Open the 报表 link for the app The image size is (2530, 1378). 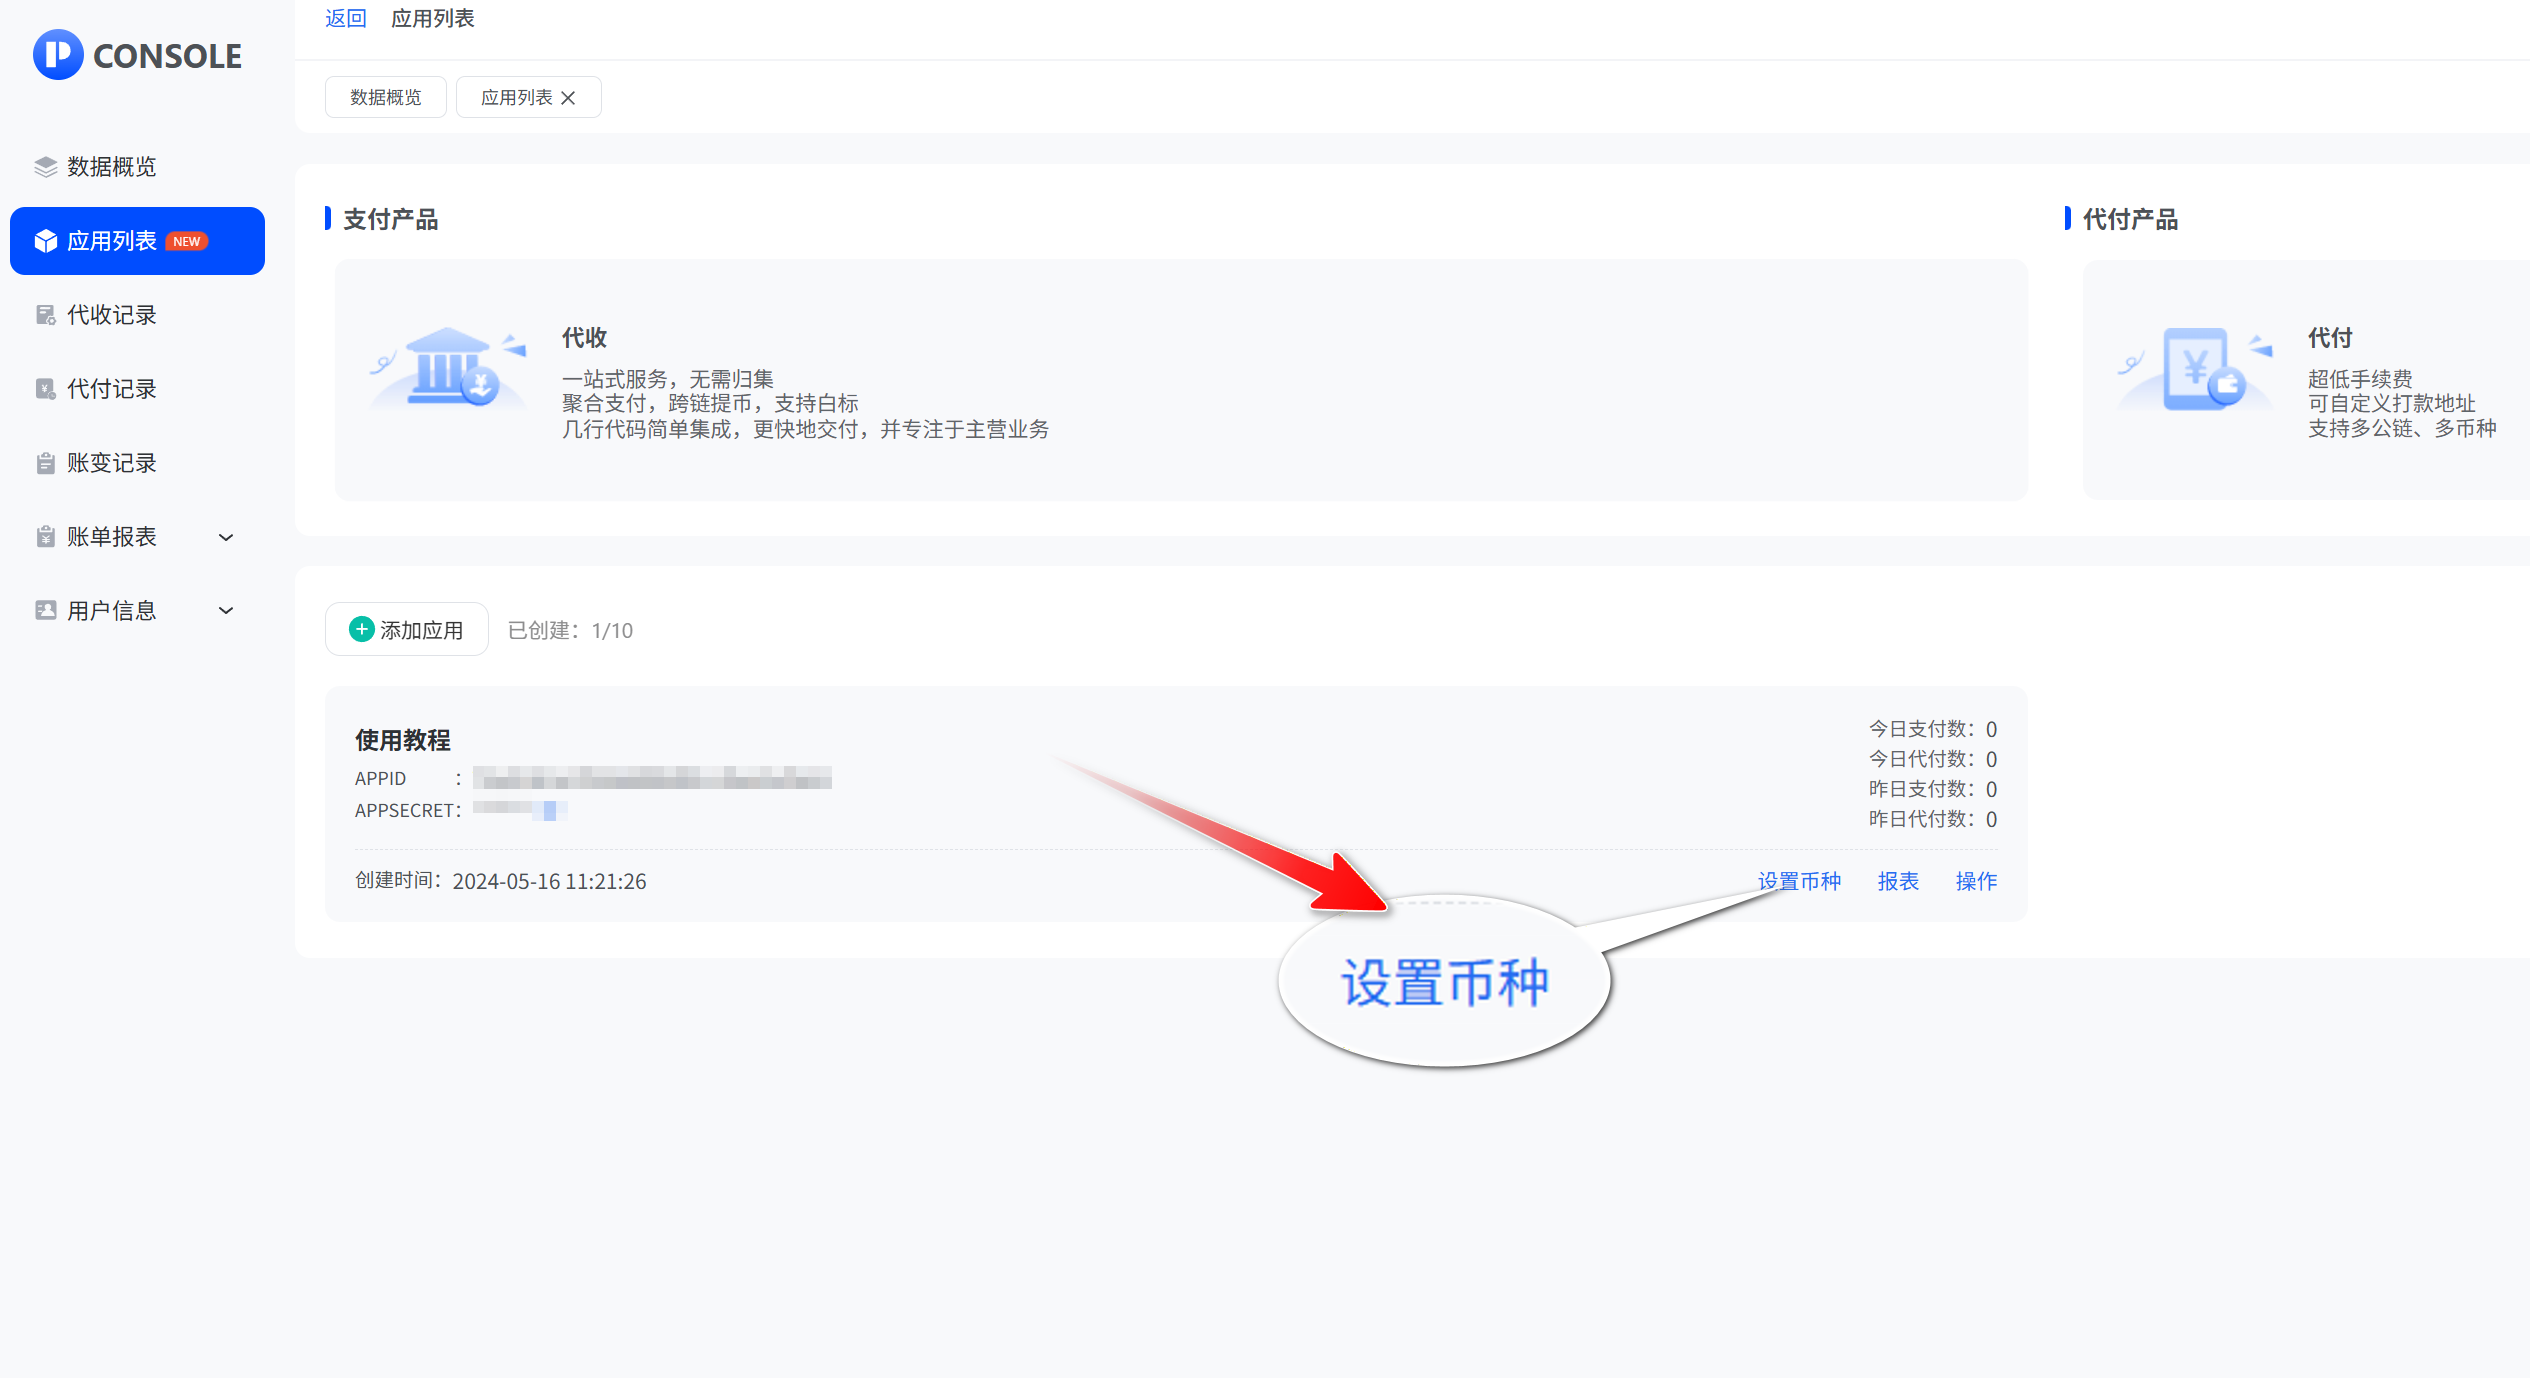pyautogui.click(x=1897, y=881)
